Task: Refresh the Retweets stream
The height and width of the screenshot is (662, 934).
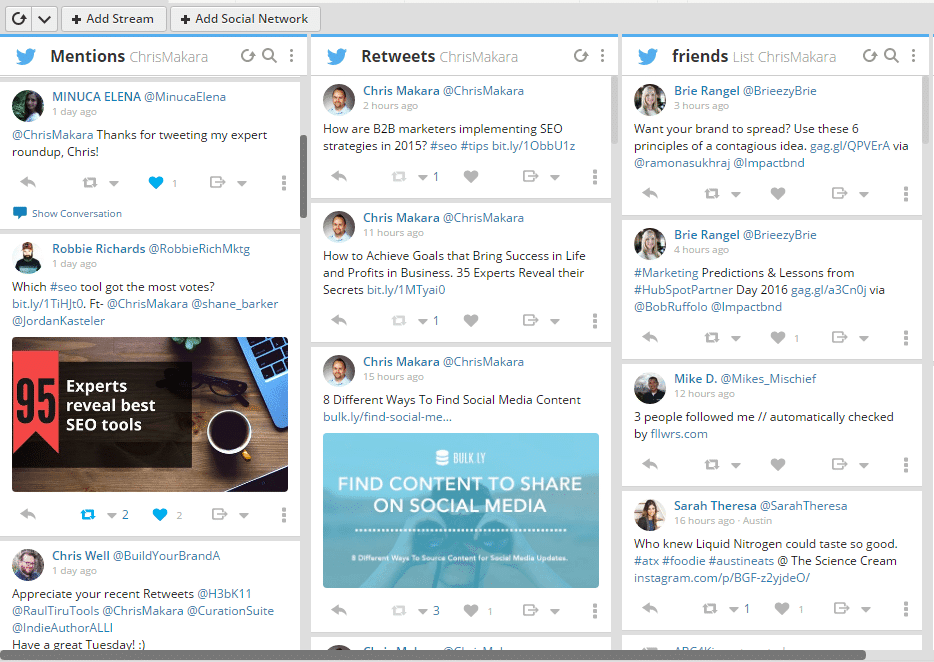Action: click(581, 55)
